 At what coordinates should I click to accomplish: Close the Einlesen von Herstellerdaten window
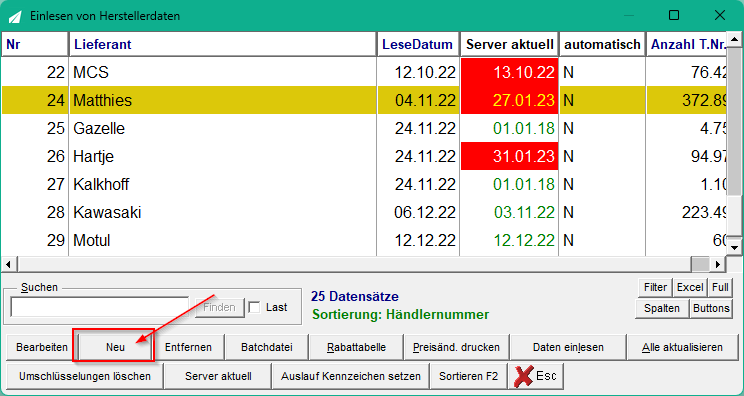720,15
